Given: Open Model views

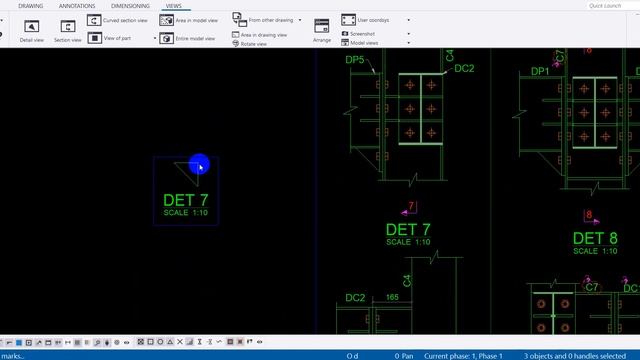Looking at the screenshot, I should (360, 43).
